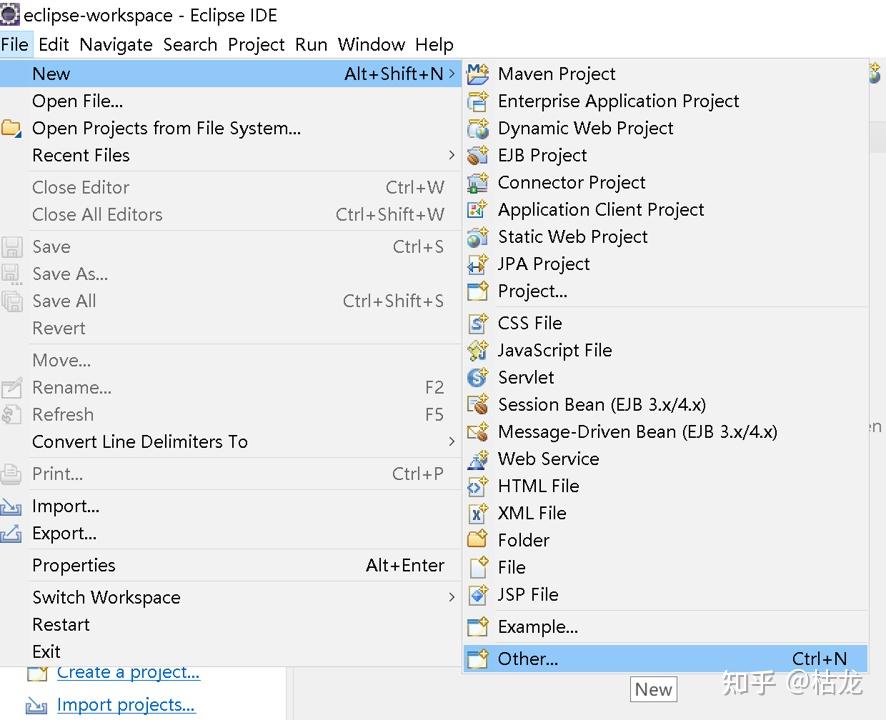886x720 pixels.
Task: Choose the XML File icon
Action: click(x=478, y=513)
